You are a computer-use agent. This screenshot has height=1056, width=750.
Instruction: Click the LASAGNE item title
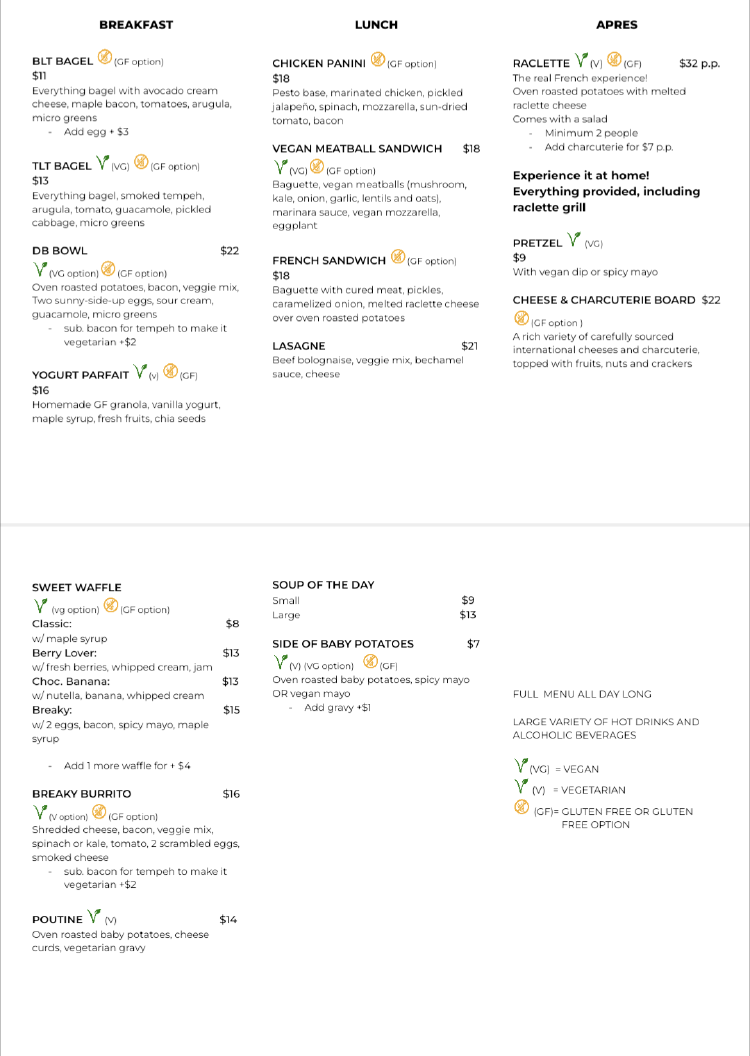click(298, 346)
